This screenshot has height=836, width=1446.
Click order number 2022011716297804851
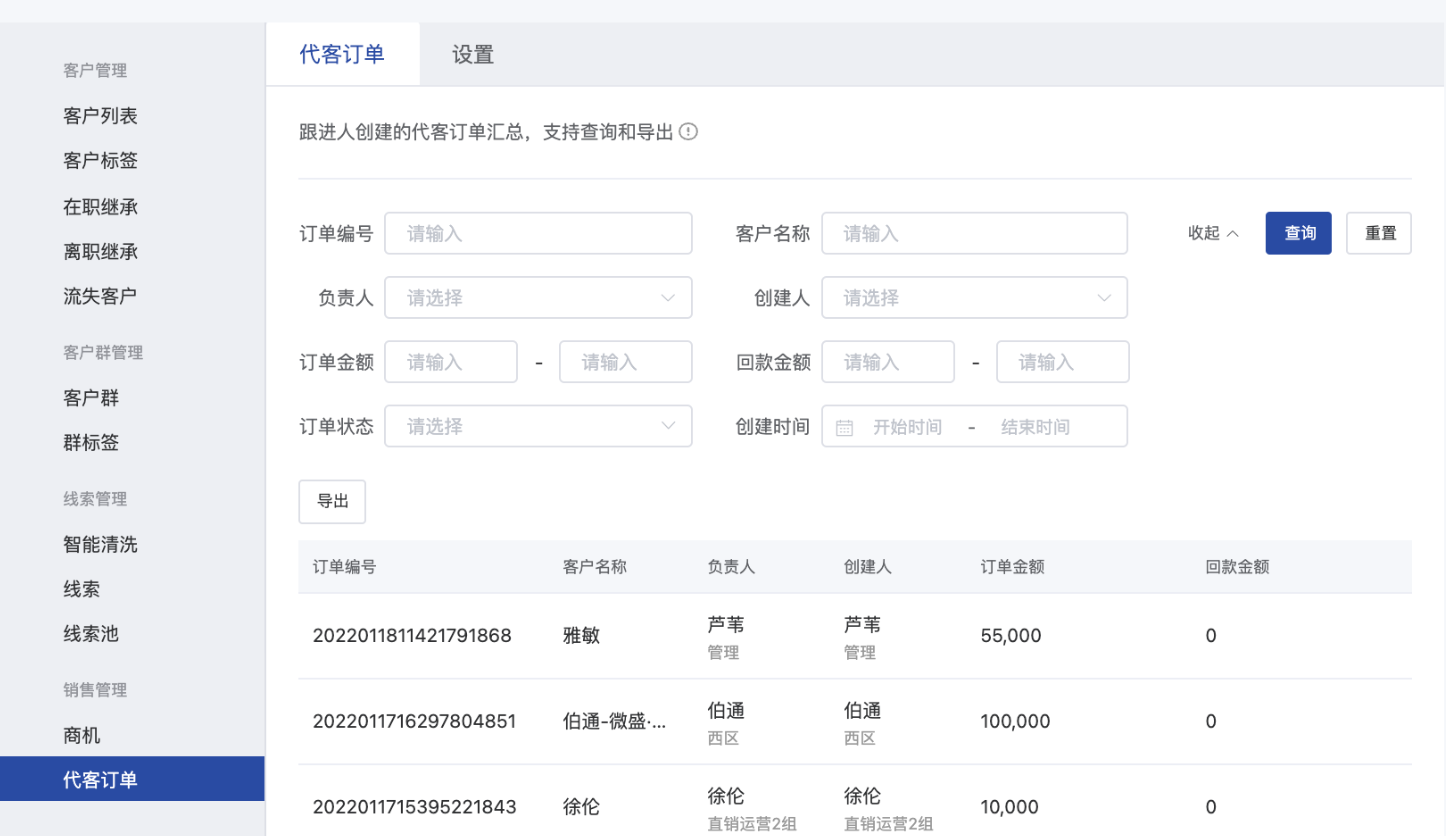pos(414,721)
